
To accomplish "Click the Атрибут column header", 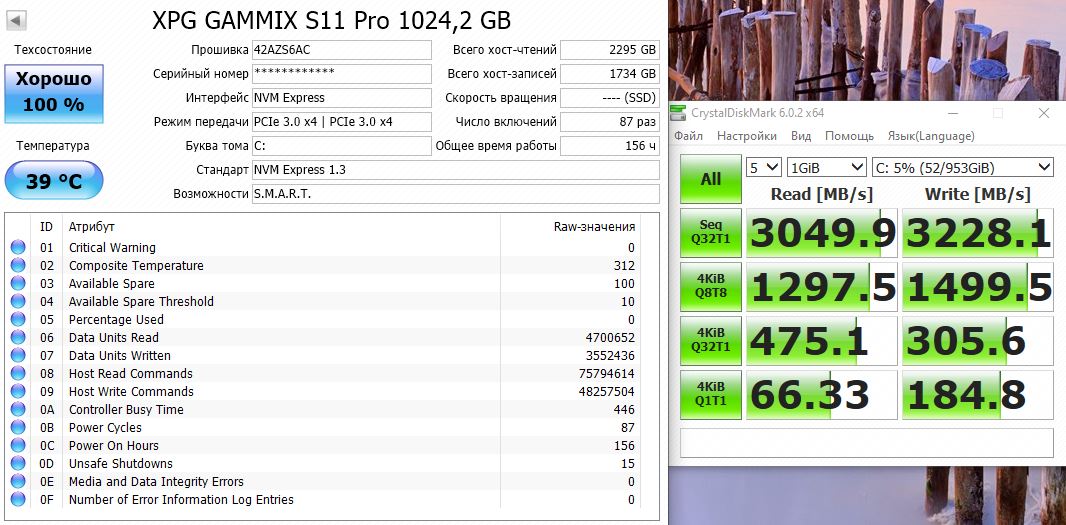I will [92, 226].
